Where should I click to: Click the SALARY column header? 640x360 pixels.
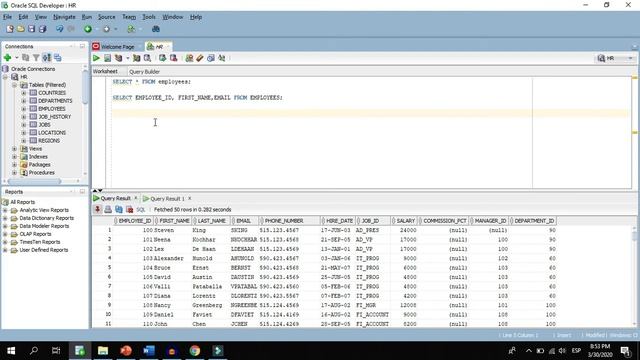tap(404, 221)
